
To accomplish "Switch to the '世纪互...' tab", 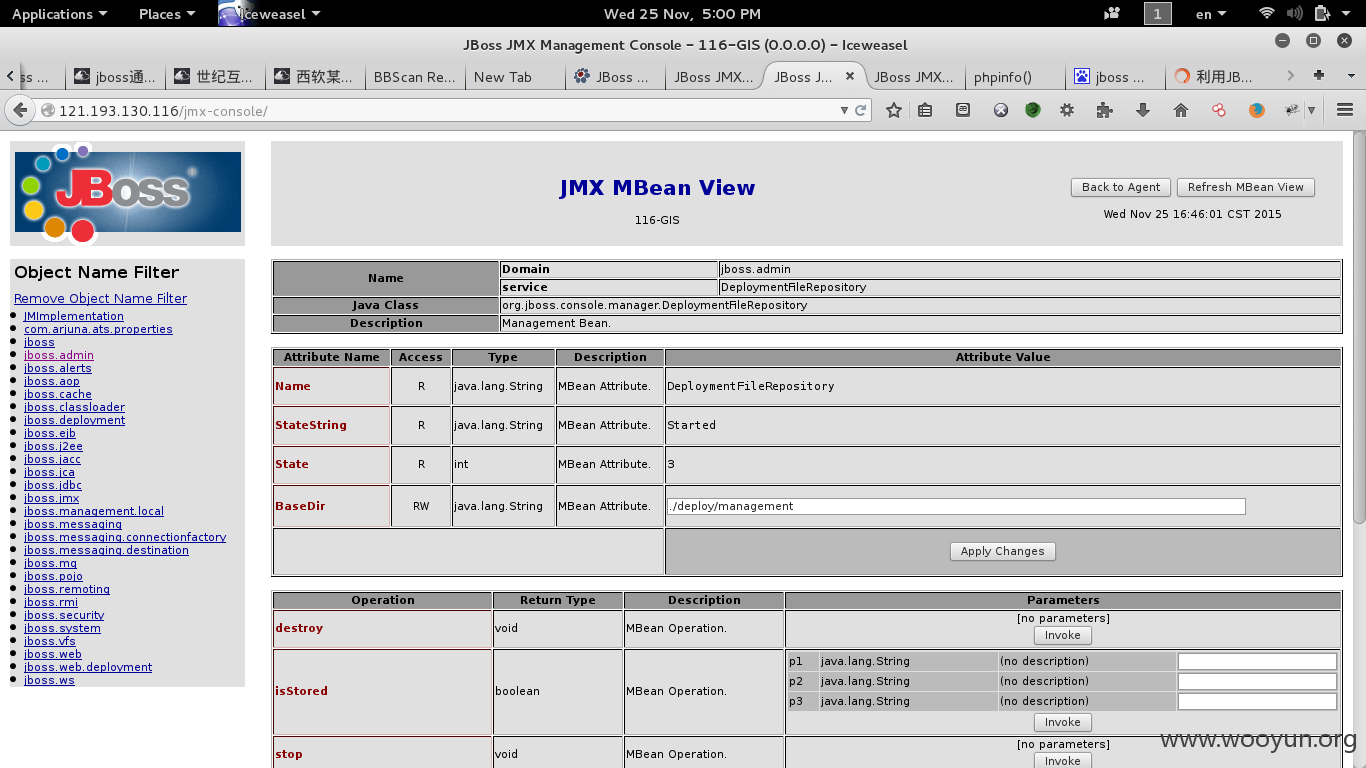I will click(x=214, y=76).
